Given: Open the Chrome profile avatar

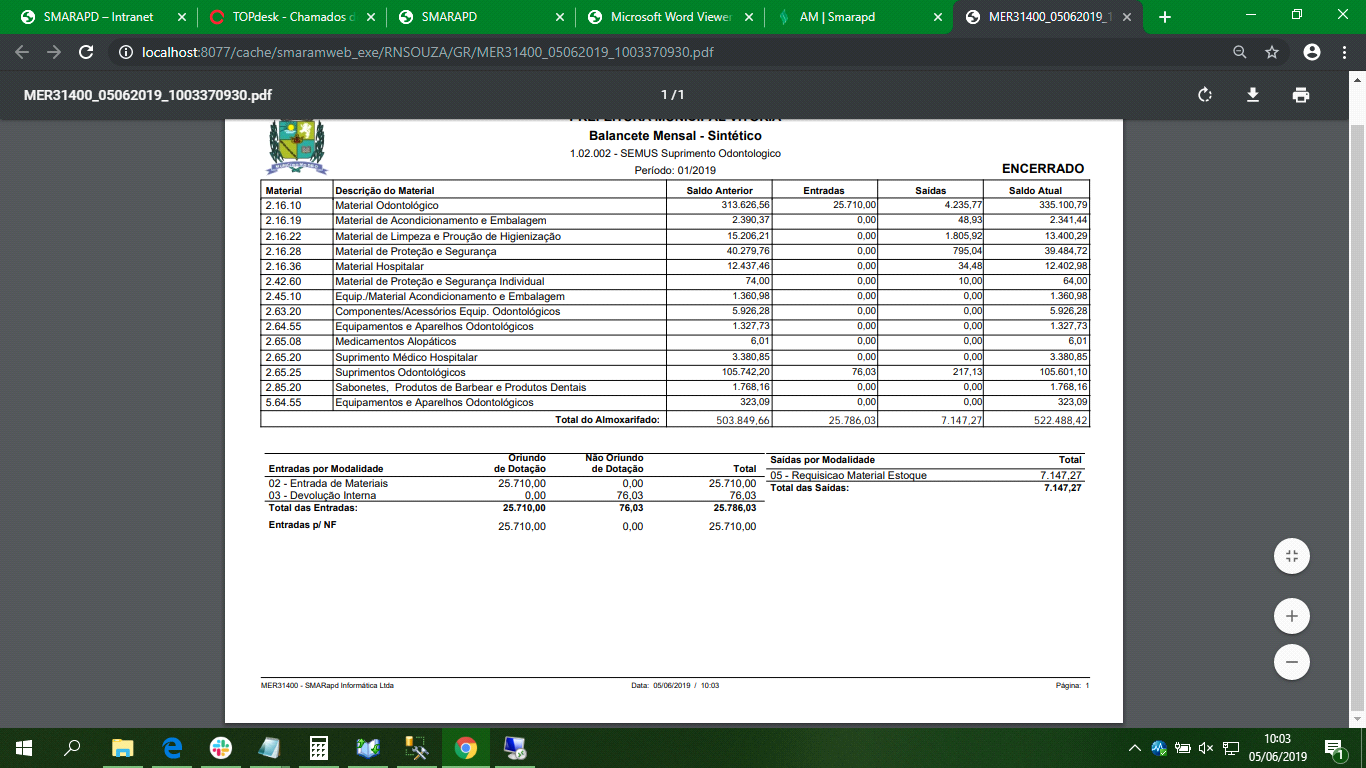Looking at the screenshot, I should point(1312,52).
